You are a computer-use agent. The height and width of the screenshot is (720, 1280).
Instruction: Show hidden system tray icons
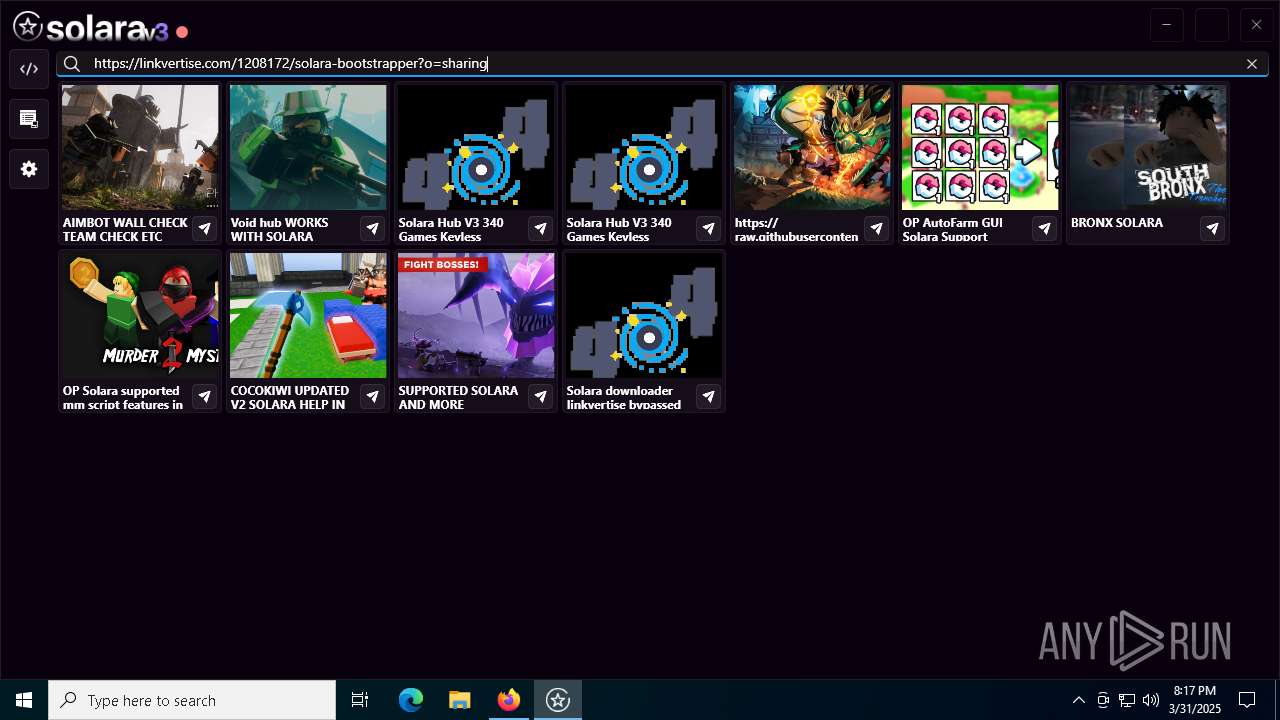[x=1078, y=700]
